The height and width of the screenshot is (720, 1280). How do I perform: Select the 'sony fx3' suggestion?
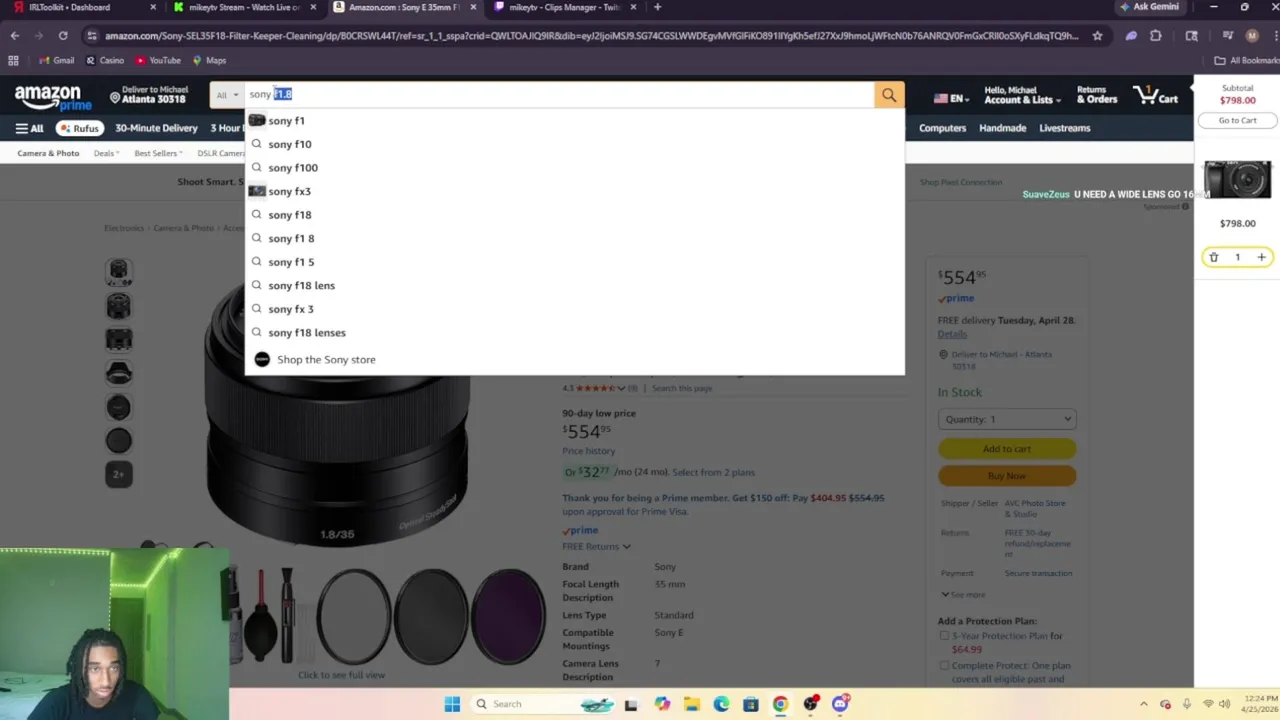point(574,191)
